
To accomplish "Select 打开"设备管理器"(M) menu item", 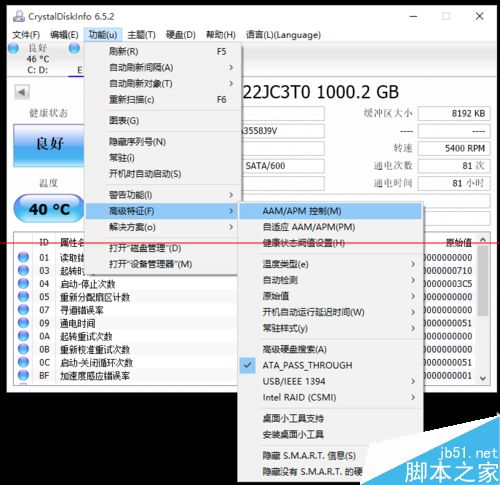I will (163, 264).
